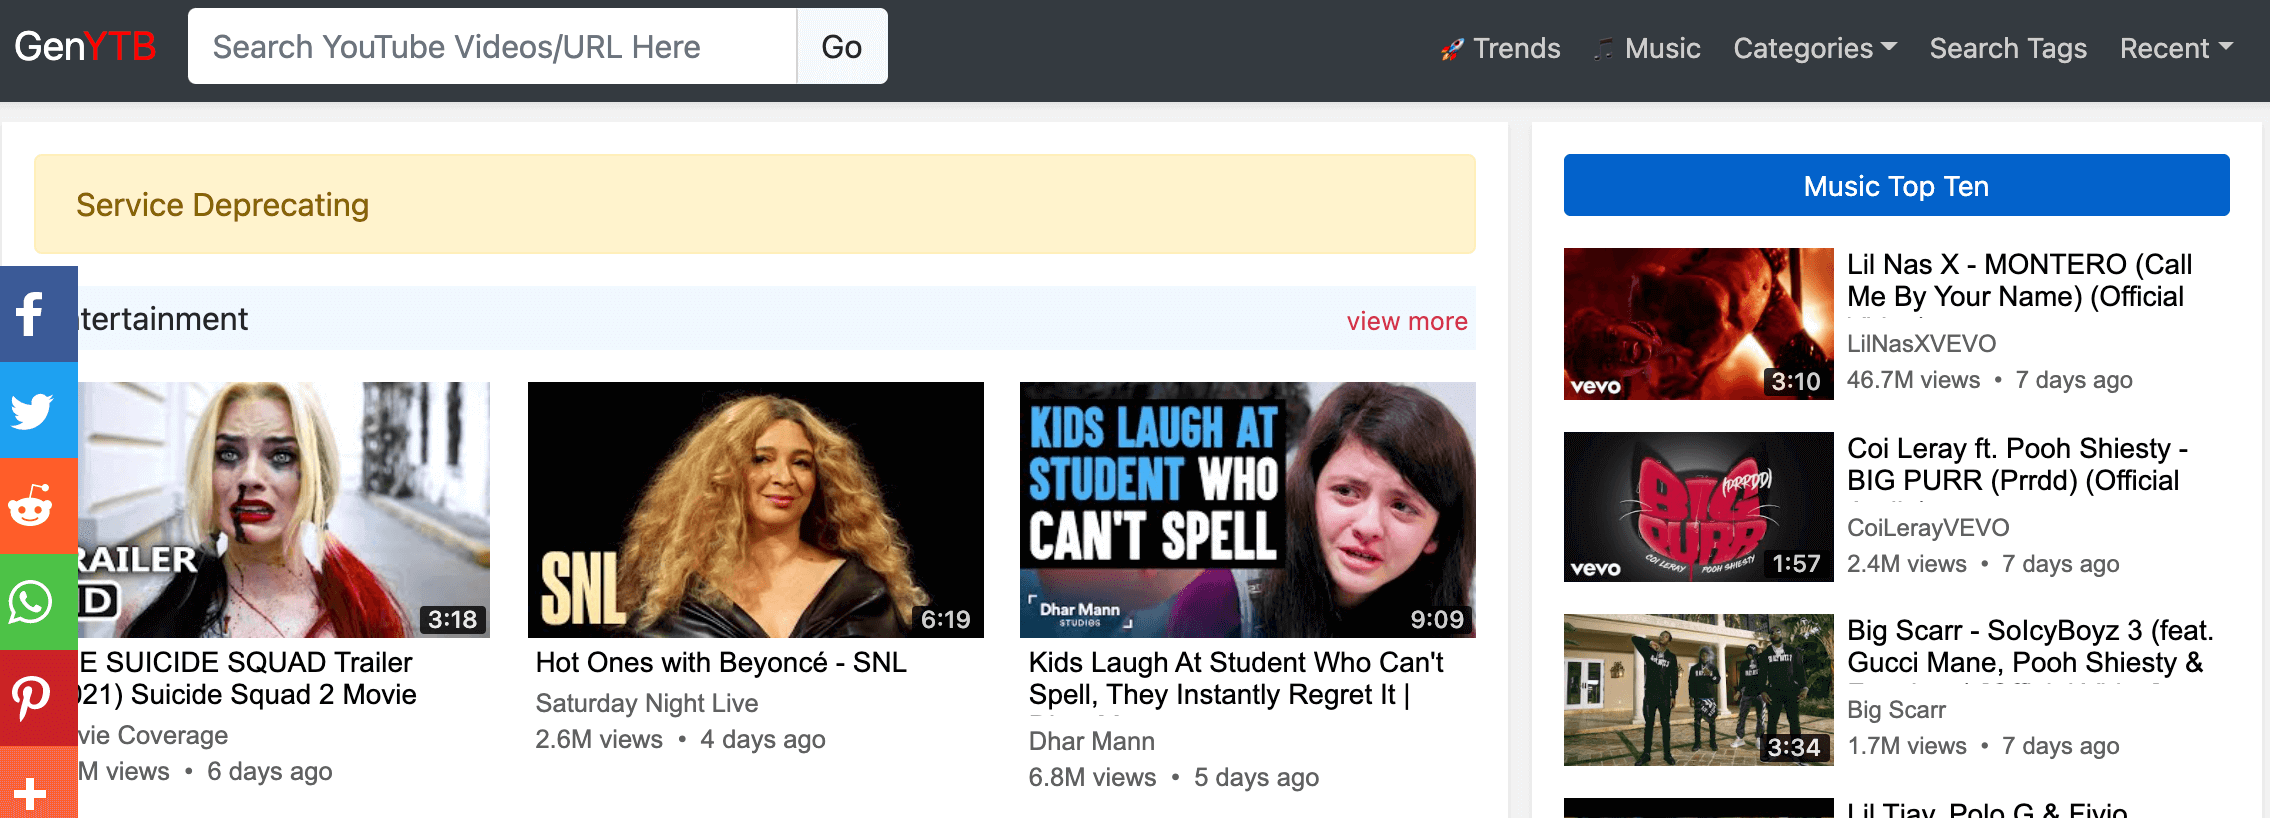This screenshot has height=818, width=2270.
Task: Select '6.8M views' under Dhar Mann video
Action: tap(1092, 777)
